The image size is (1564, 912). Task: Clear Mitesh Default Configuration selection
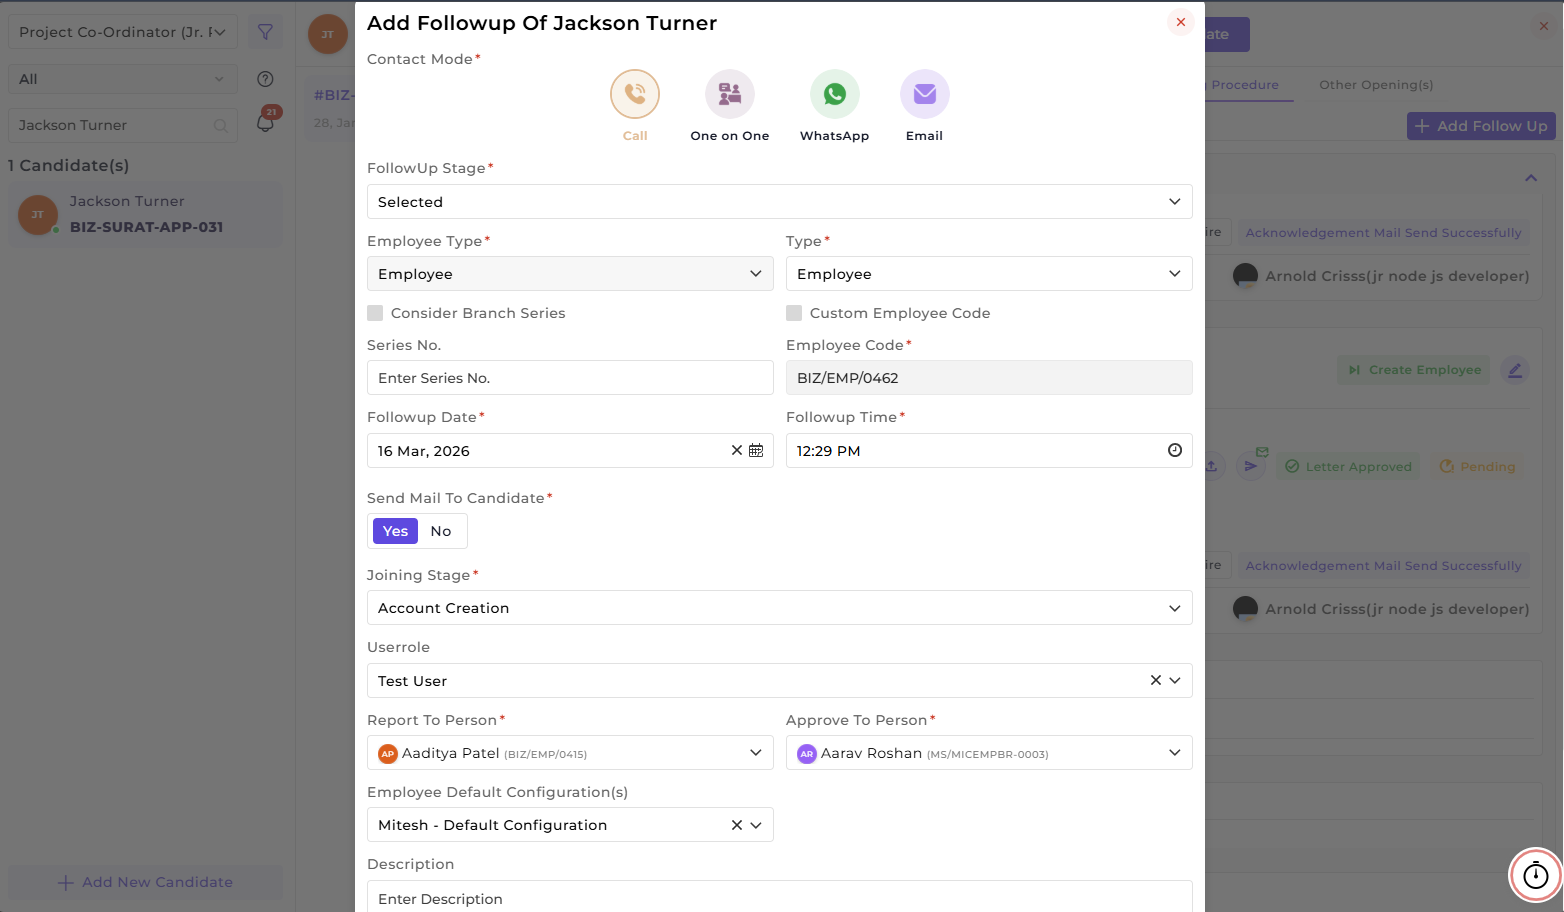tap(737, 825)
